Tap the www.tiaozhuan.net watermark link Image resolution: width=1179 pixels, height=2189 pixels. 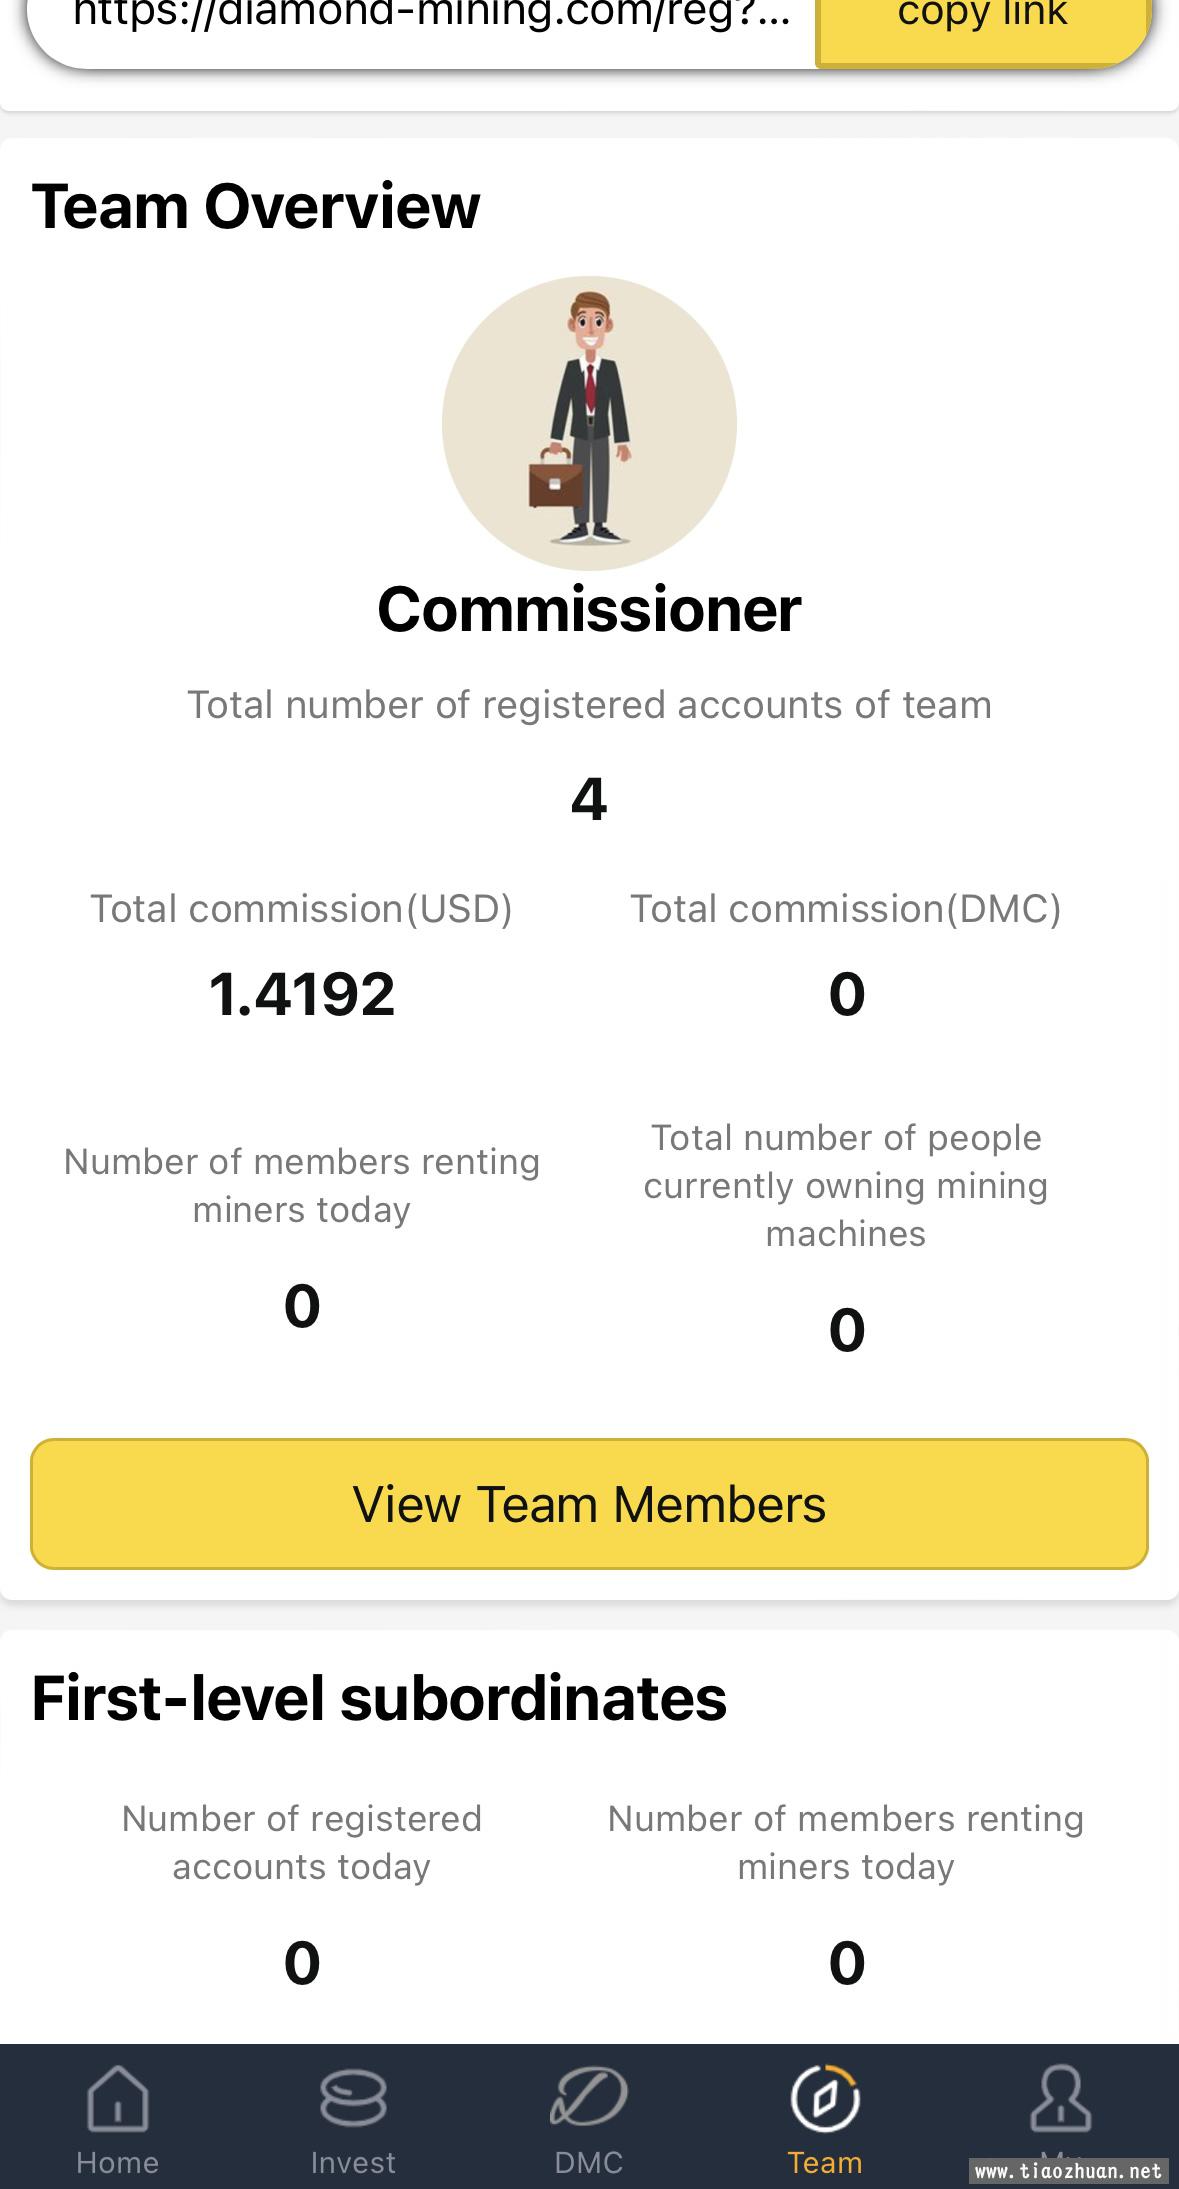pyautogui.click(x=1069, y=2171)
